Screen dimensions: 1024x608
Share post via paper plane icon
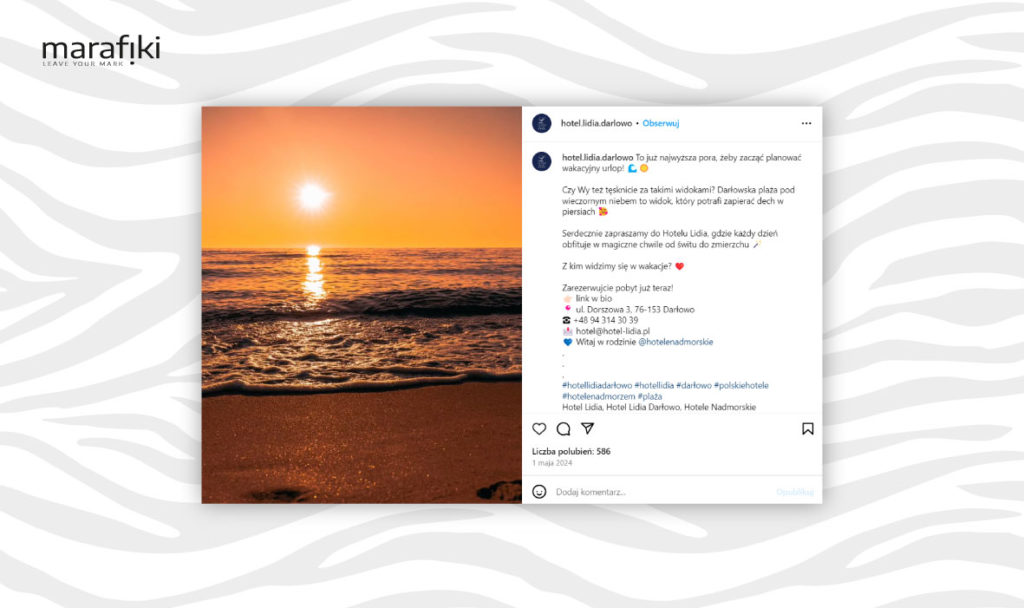pyautogui.click(x=588, y=428)
